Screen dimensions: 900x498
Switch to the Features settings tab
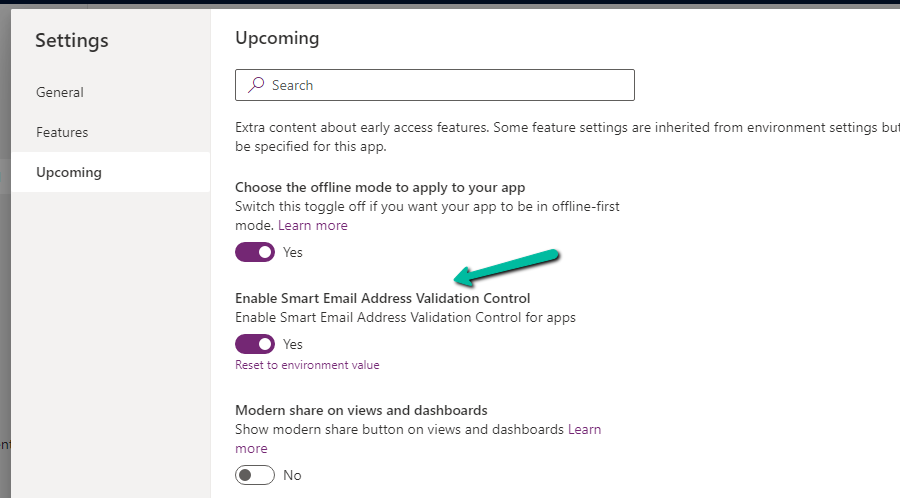[x=62, y=132]
